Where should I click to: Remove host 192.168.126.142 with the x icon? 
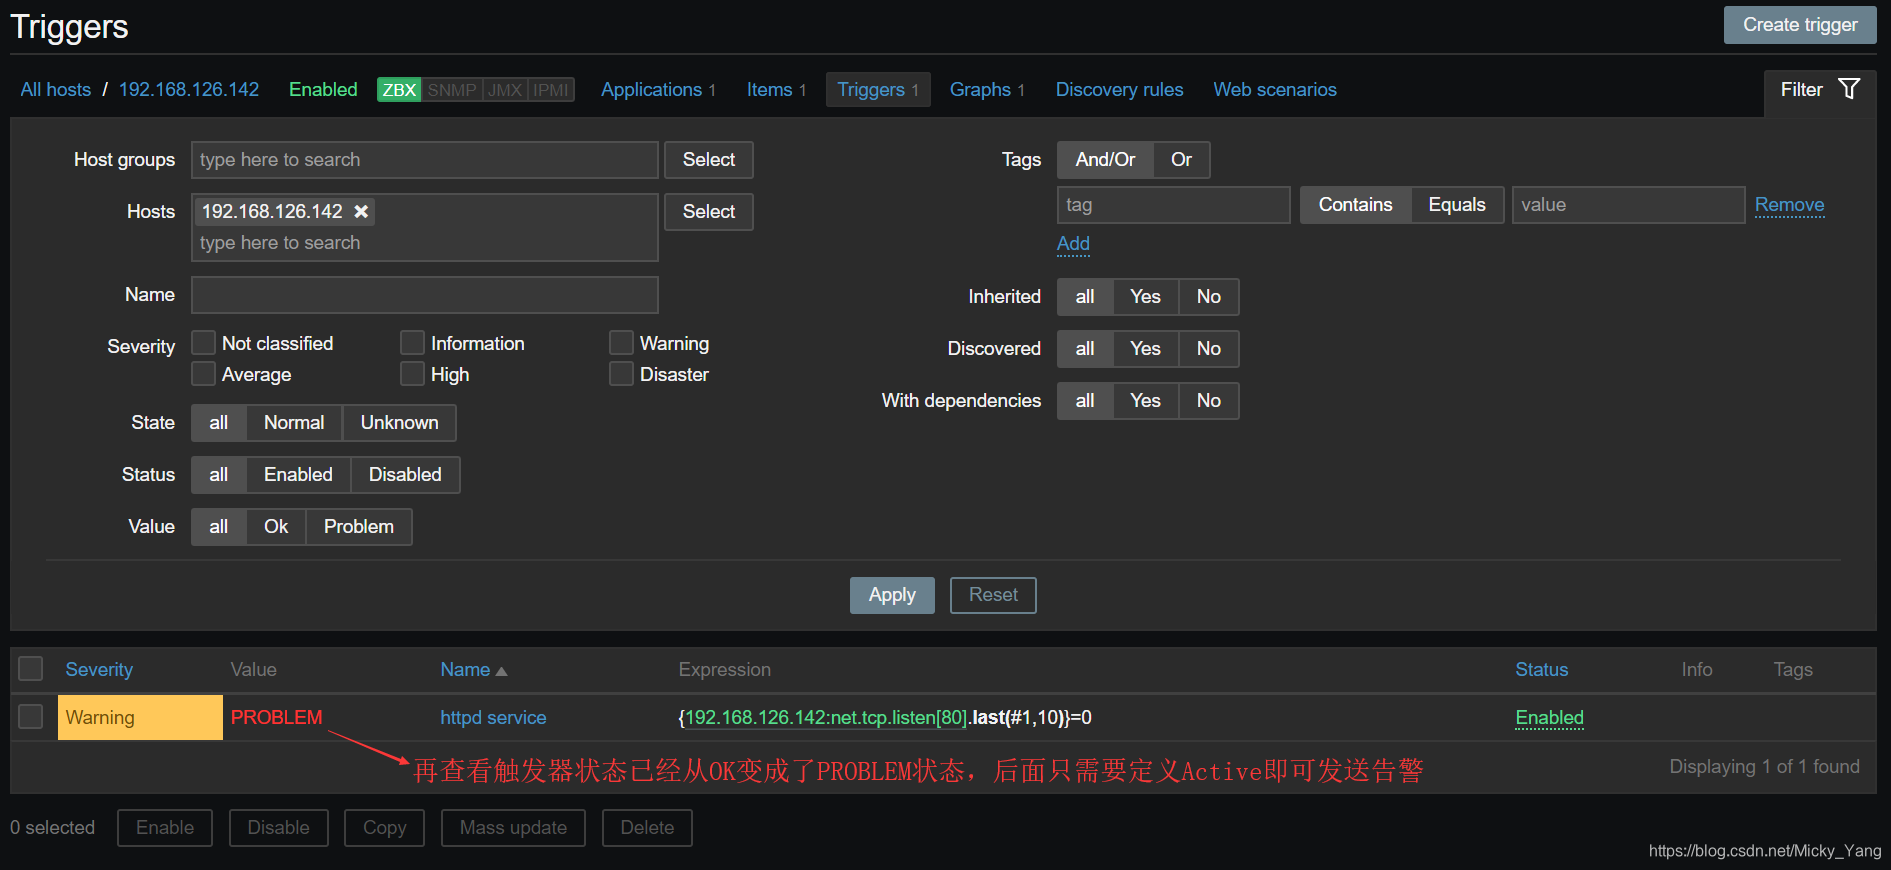pyautogui.click(x=361, y=211)
